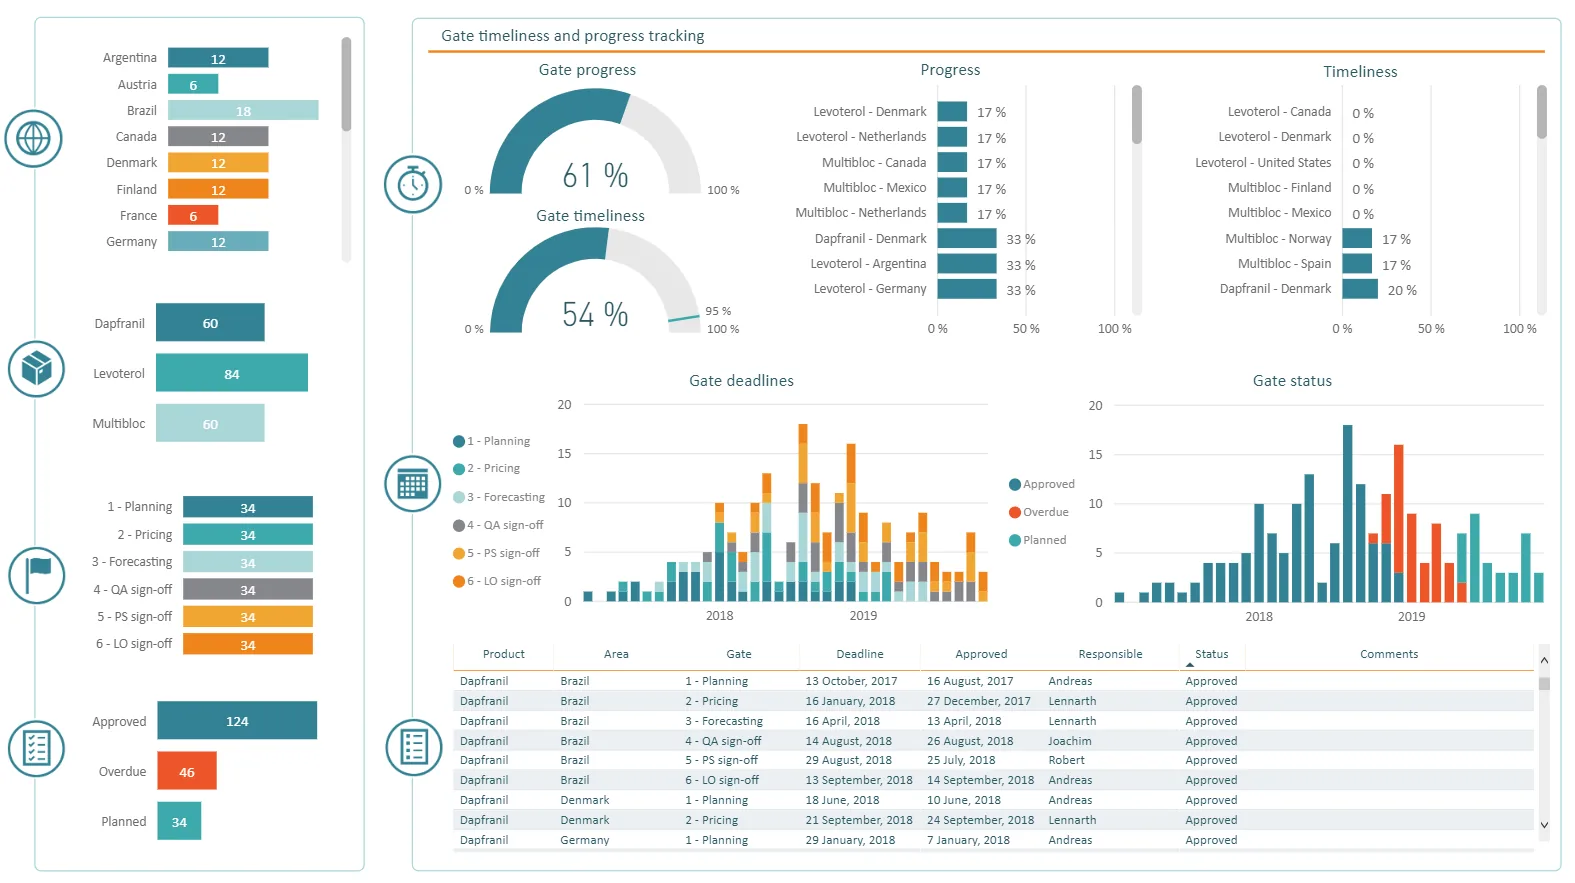Click the Status column header sort arrow
1575x883 pixels.
coord(1190,665)
